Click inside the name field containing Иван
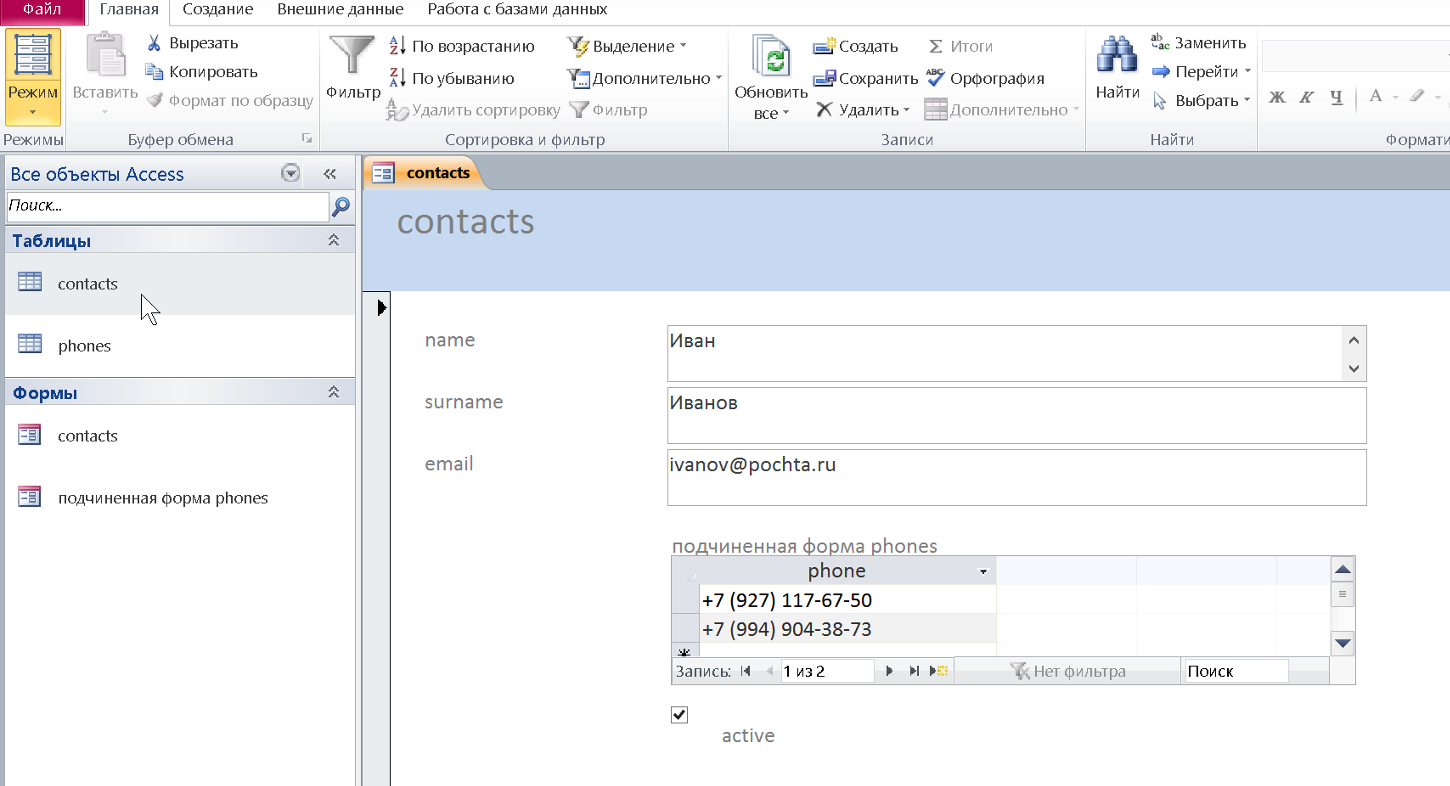The height and width of the screenshot is (786, 1450). point(1004,353)
